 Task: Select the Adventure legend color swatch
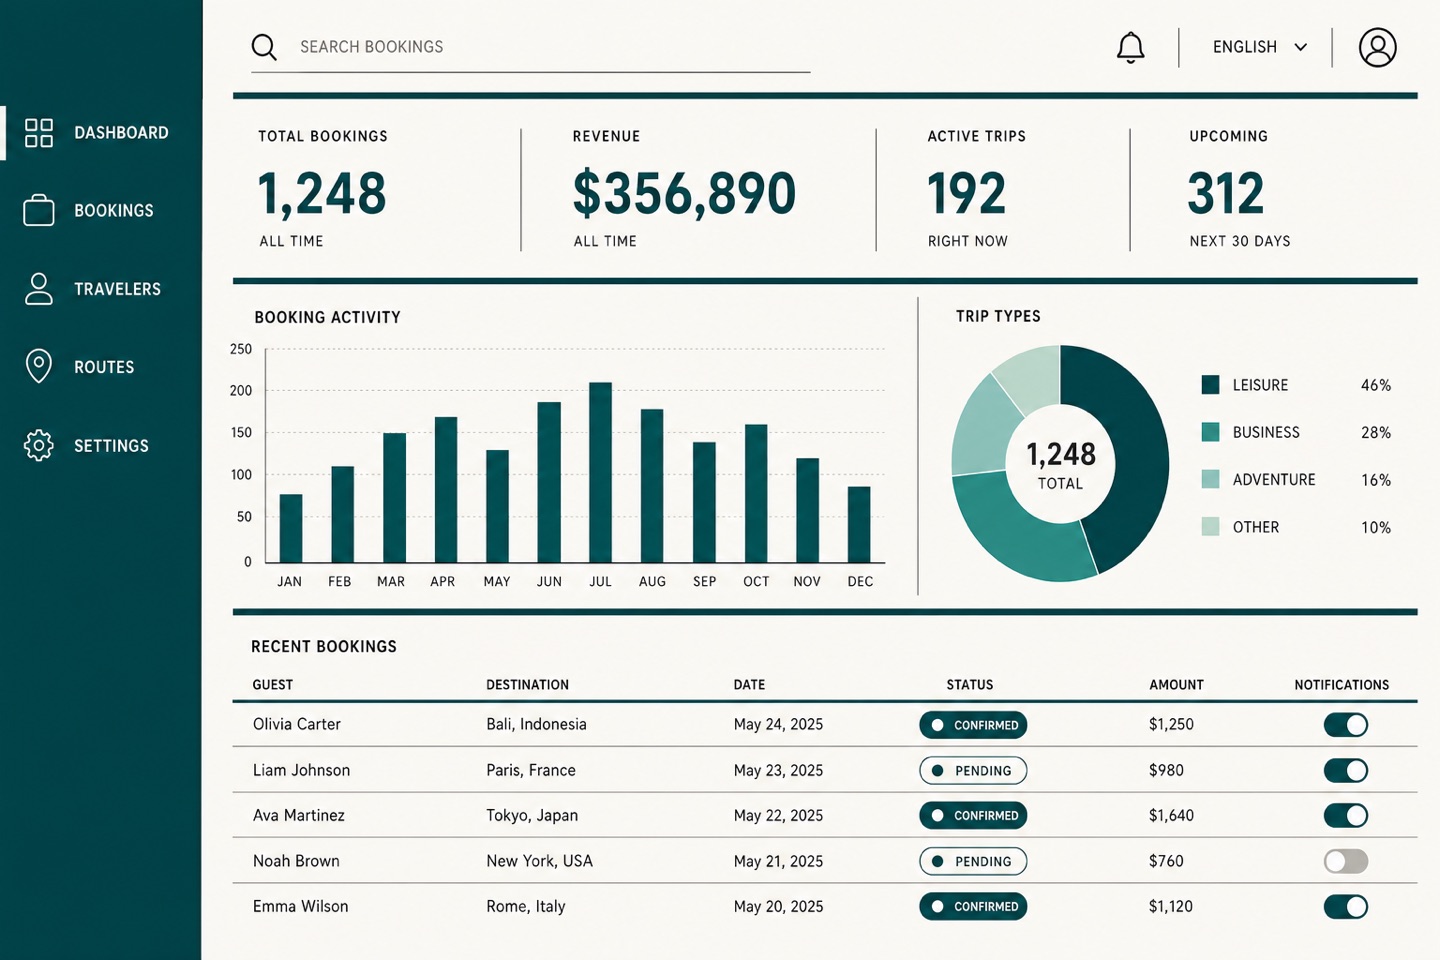click(1210, 479)
